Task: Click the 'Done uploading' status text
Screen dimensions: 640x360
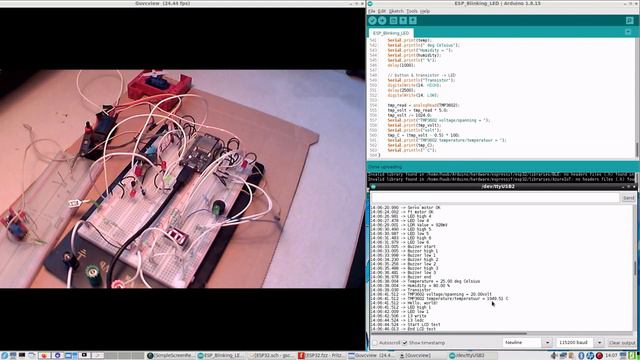Action: [x=385, y=167]
